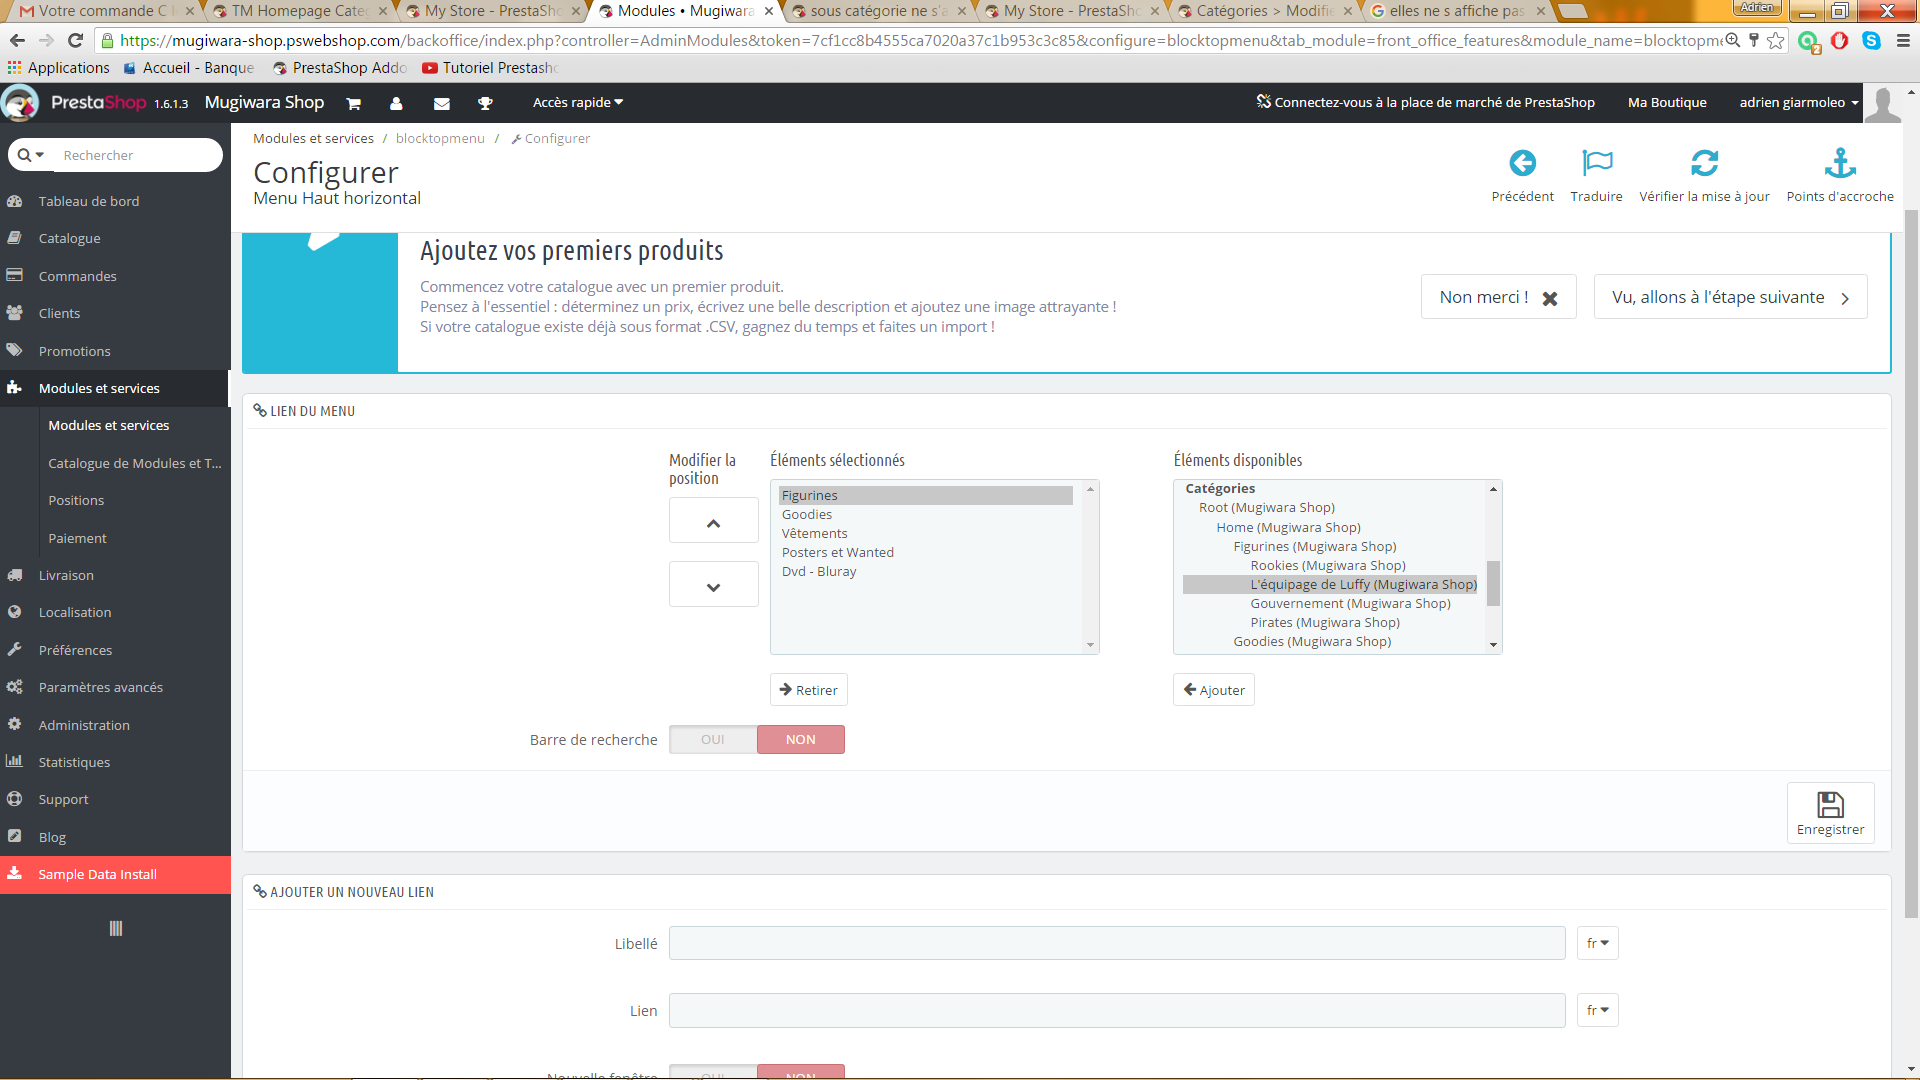Click the Traduire flag icon
The image size is (1920, 1080).
(x=1597, y=163)
